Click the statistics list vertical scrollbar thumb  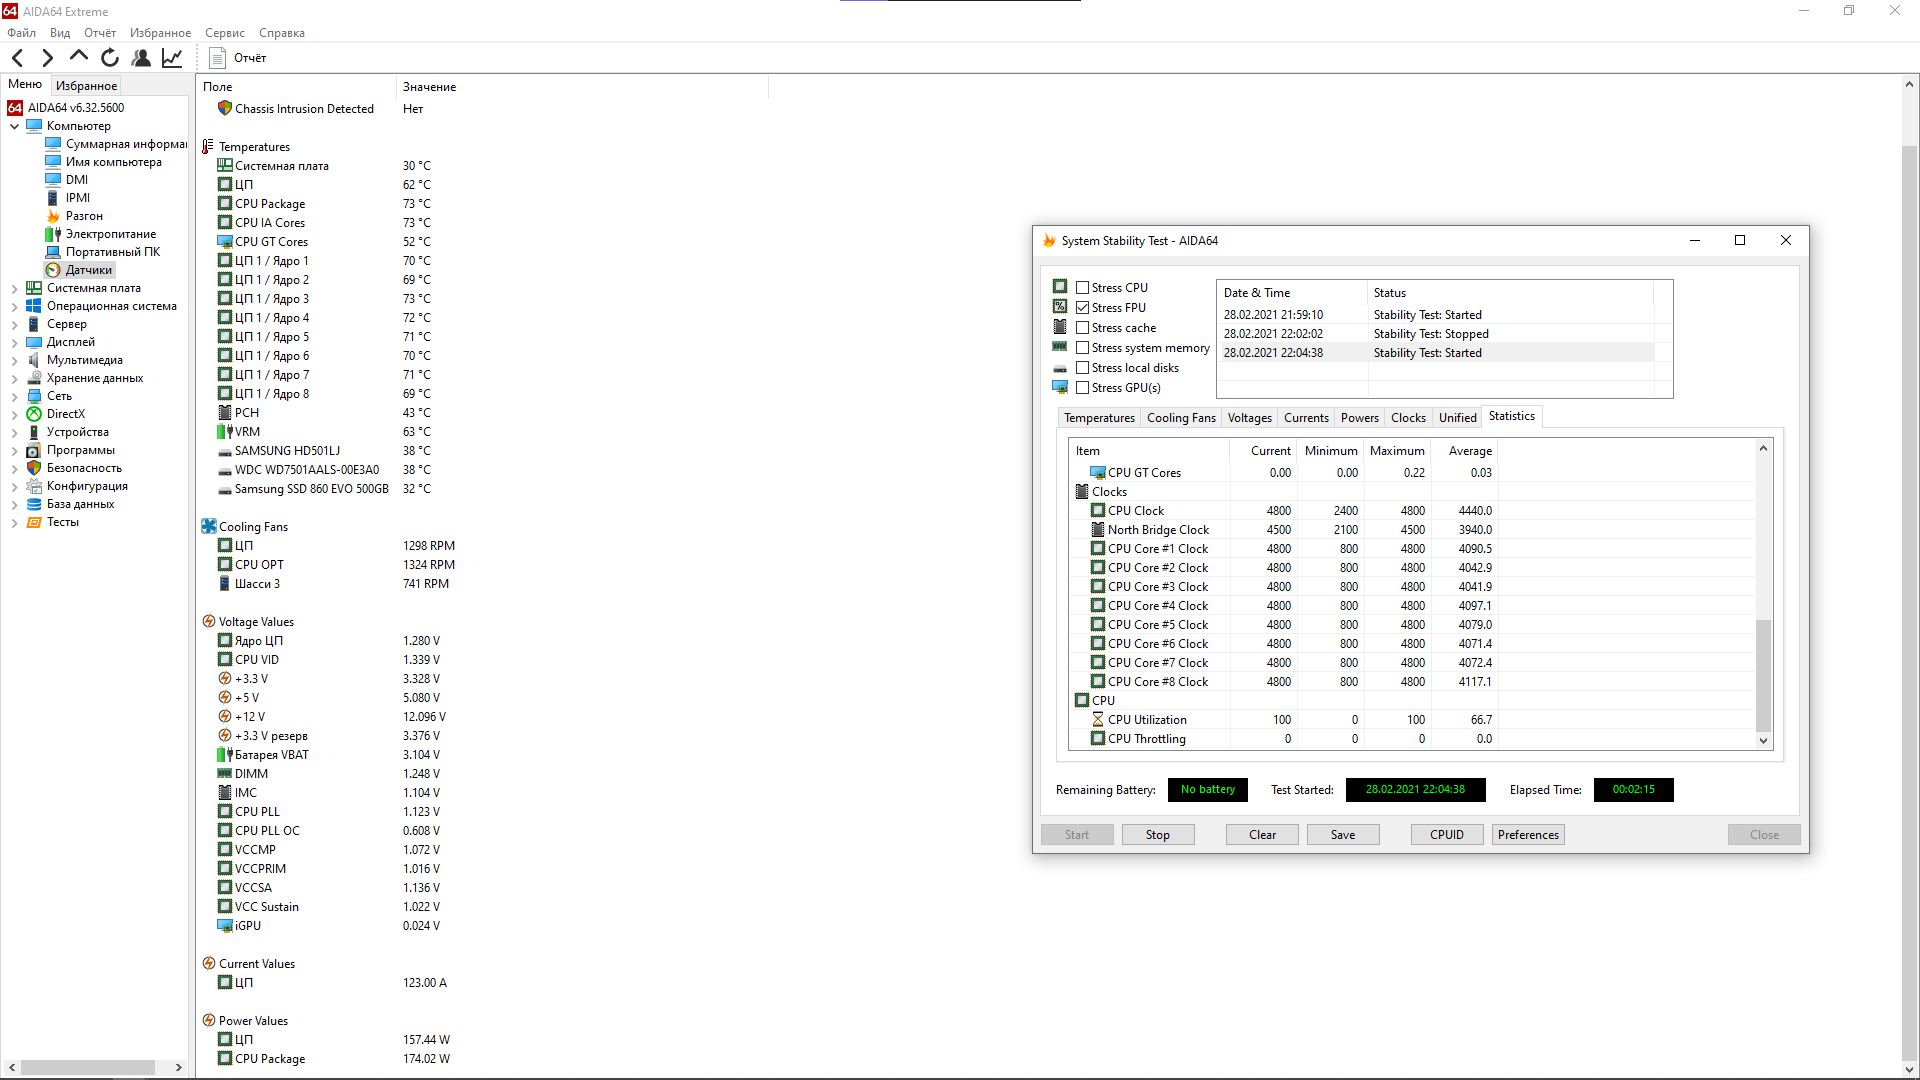point(1763,675)
